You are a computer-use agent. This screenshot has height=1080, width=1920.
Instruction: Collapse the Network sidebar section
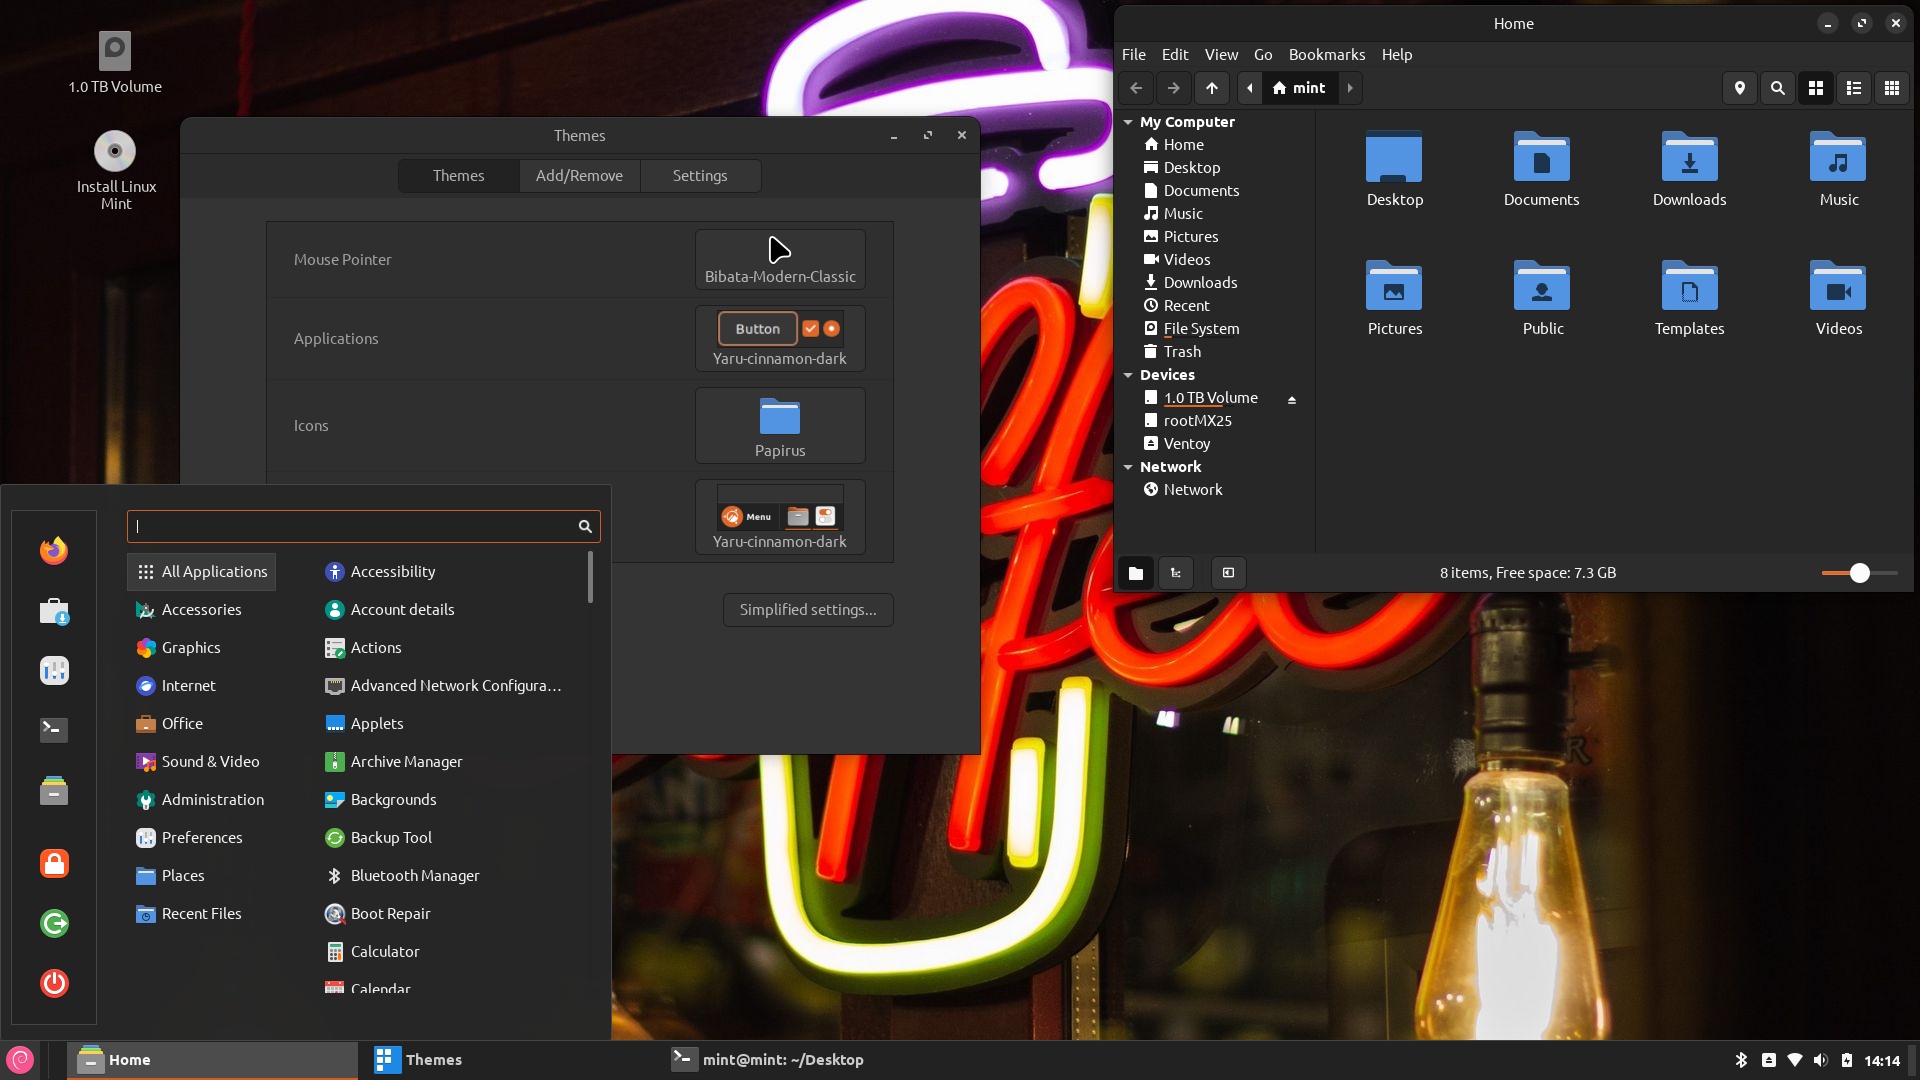click(x=1128, y=467)
